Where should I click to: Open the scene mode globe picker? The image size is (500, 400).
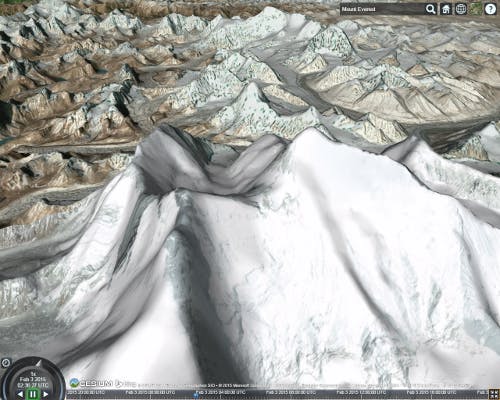click(461, 9)
